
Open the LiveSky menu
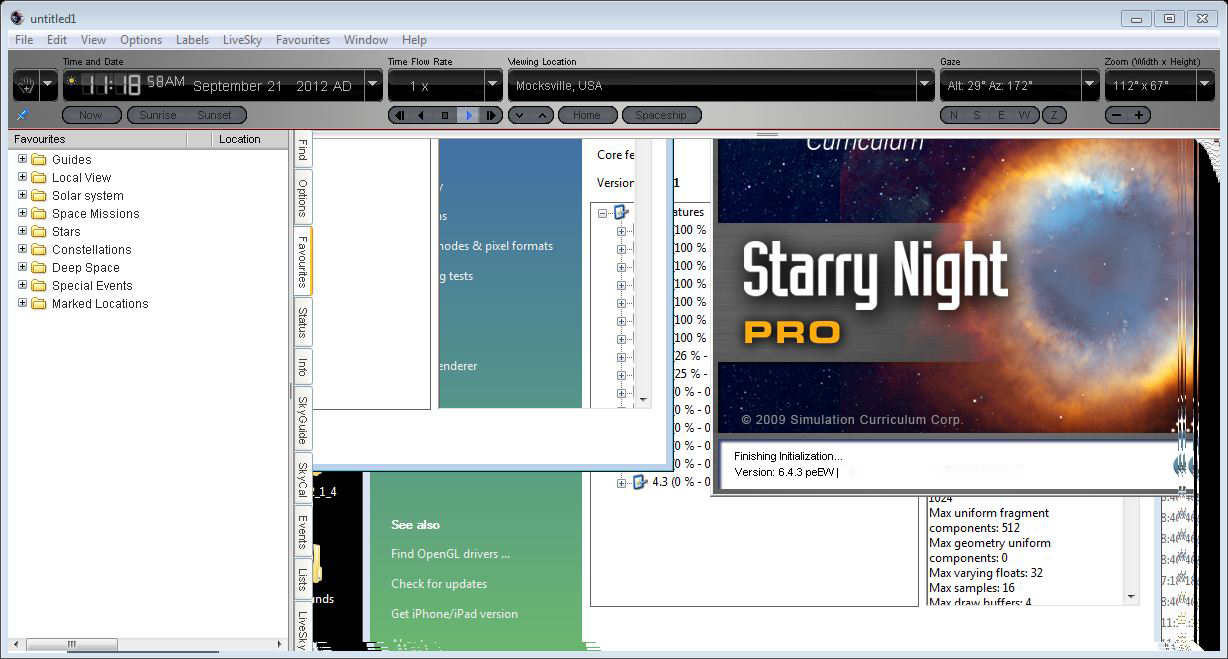coord(242,40)
